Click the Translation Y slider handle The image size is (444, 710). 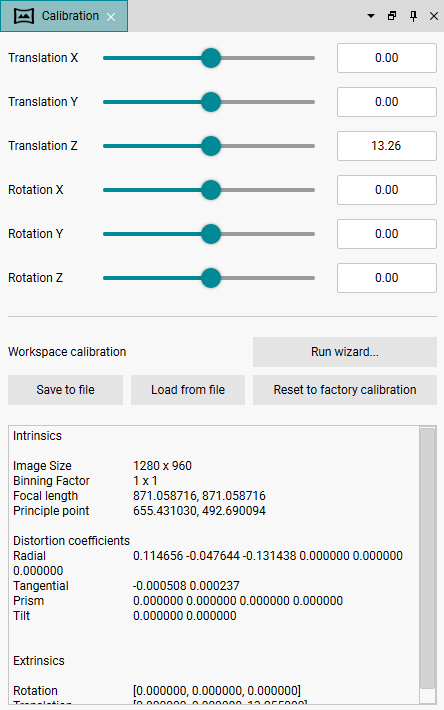(211, 102)
